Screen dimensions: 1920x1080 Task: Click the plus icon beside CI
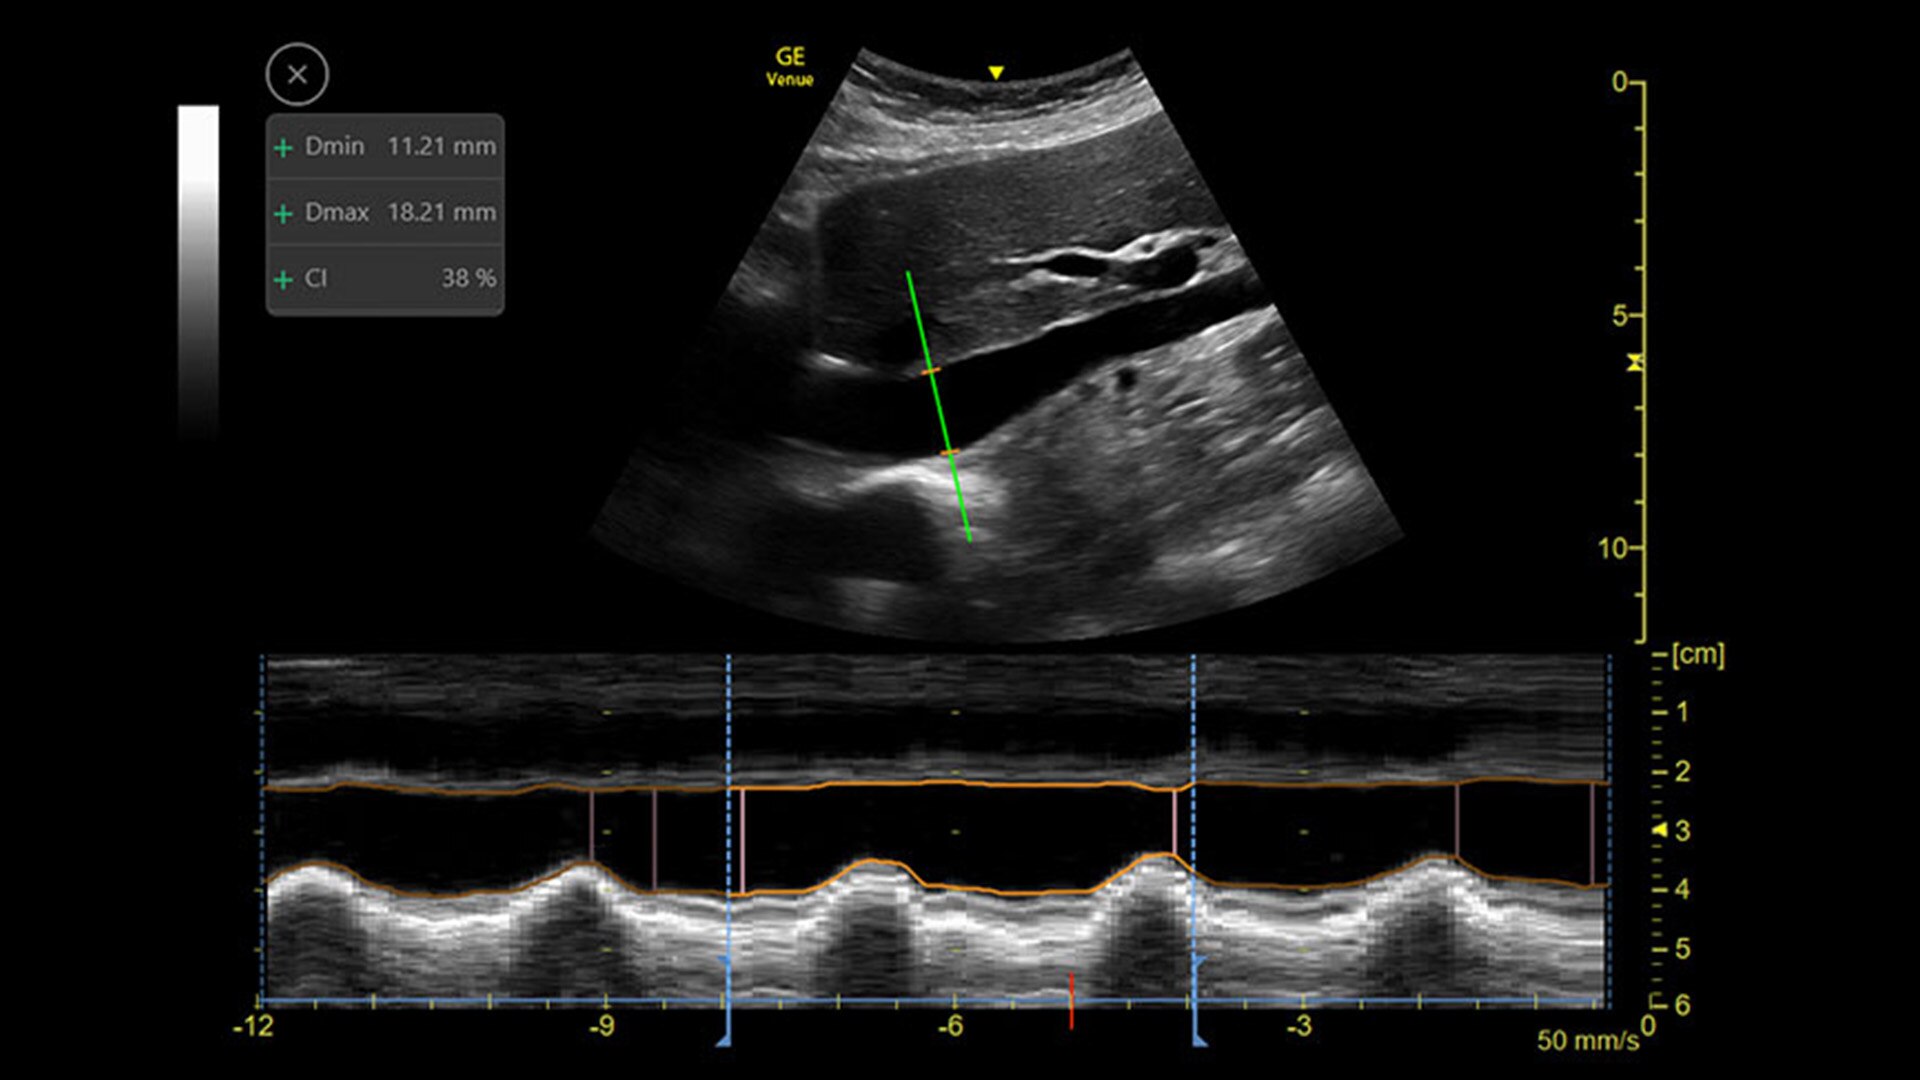tap(283, 279)
